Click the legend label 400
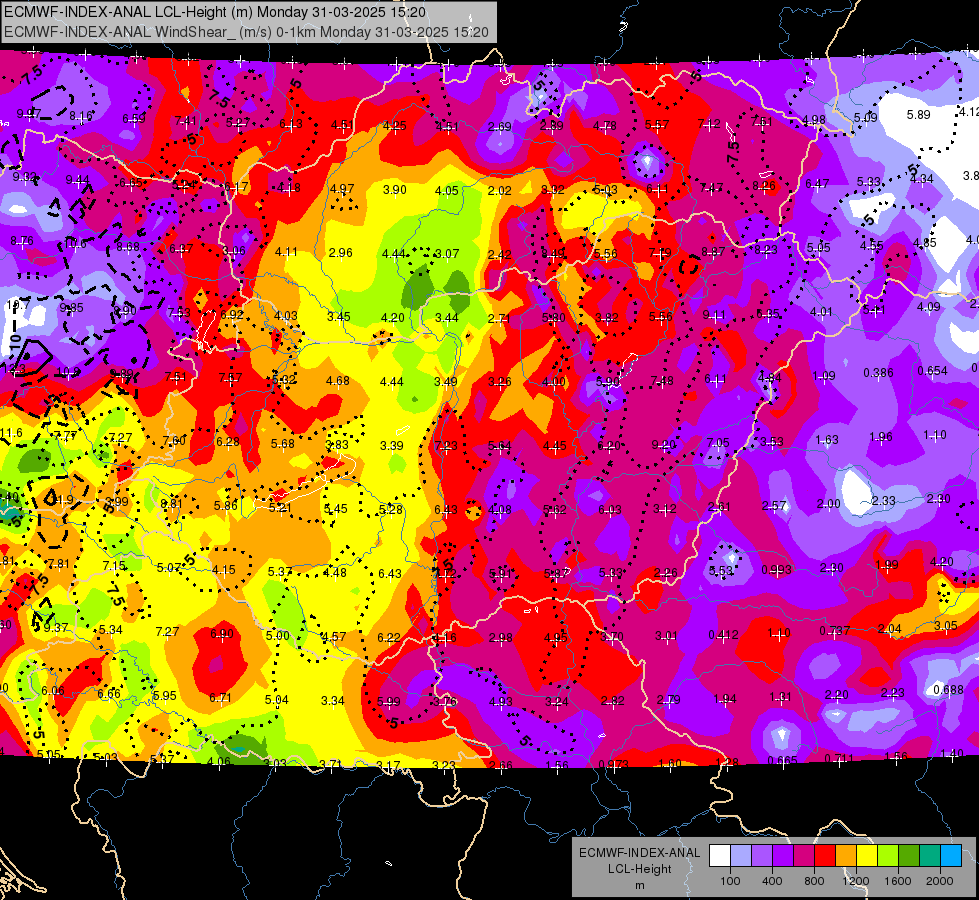979x900 pixels. (x=772, y=881)
